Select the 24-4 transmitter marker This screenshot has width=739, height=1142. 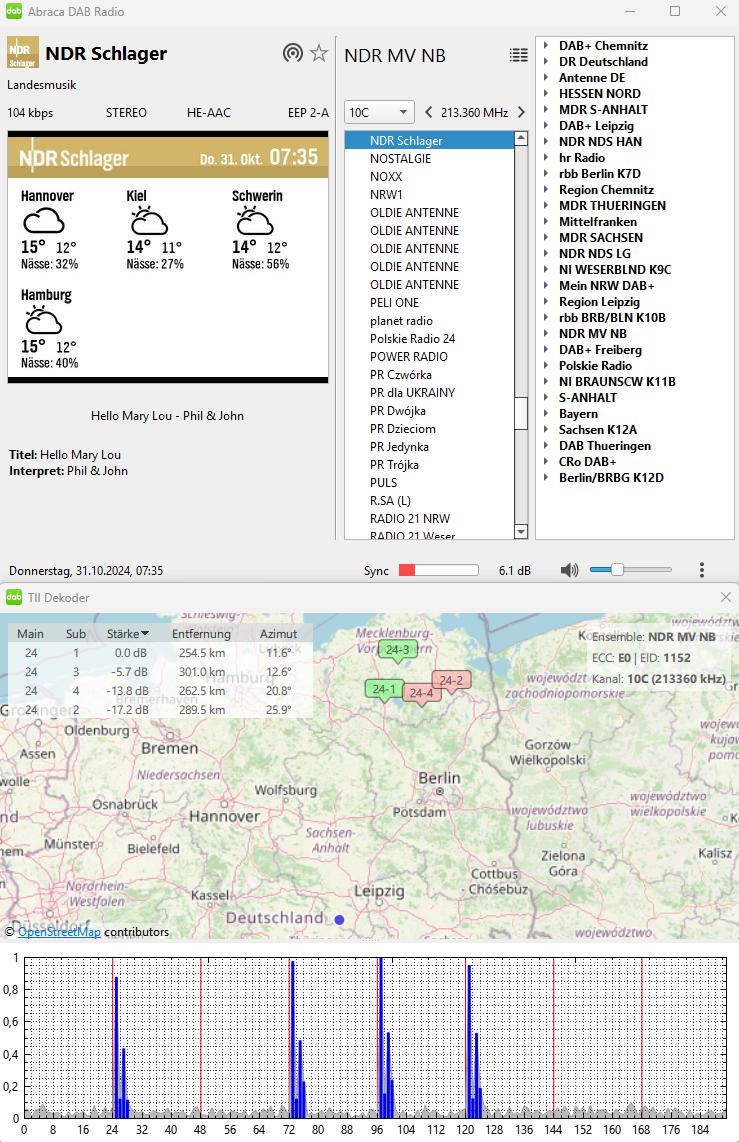point(422,693)
